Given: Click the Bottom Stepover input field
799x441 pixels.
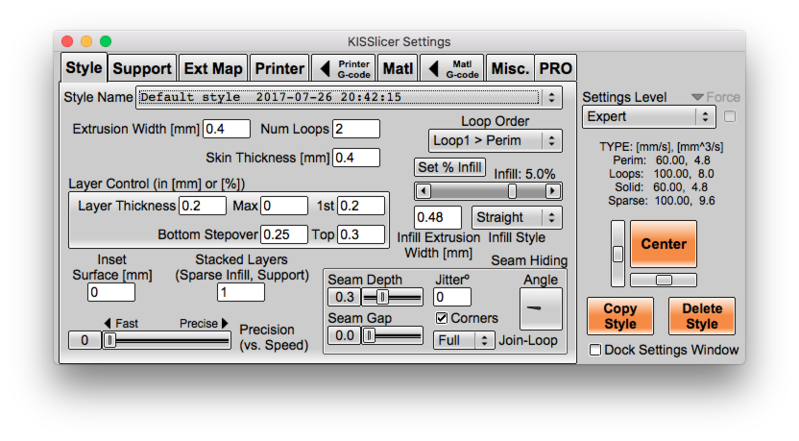Looking at the screenshot, I should (x=284, y=235).
